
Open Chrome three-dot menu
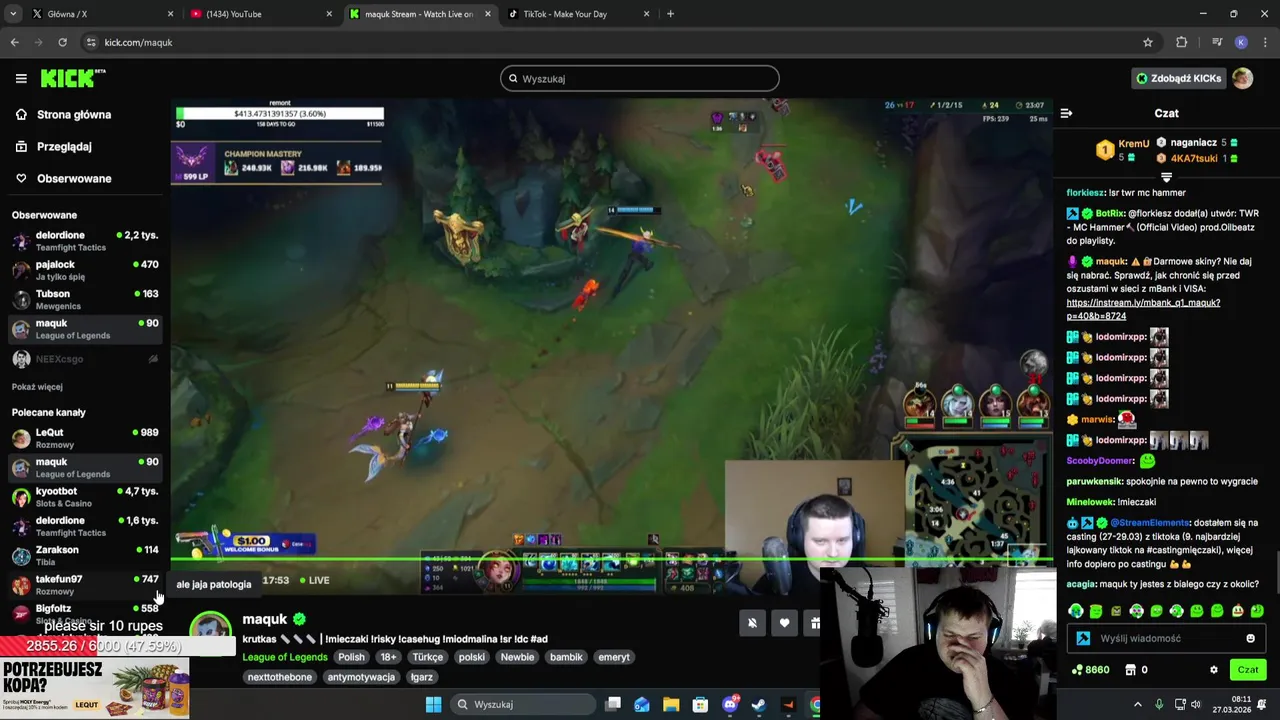1265,42
